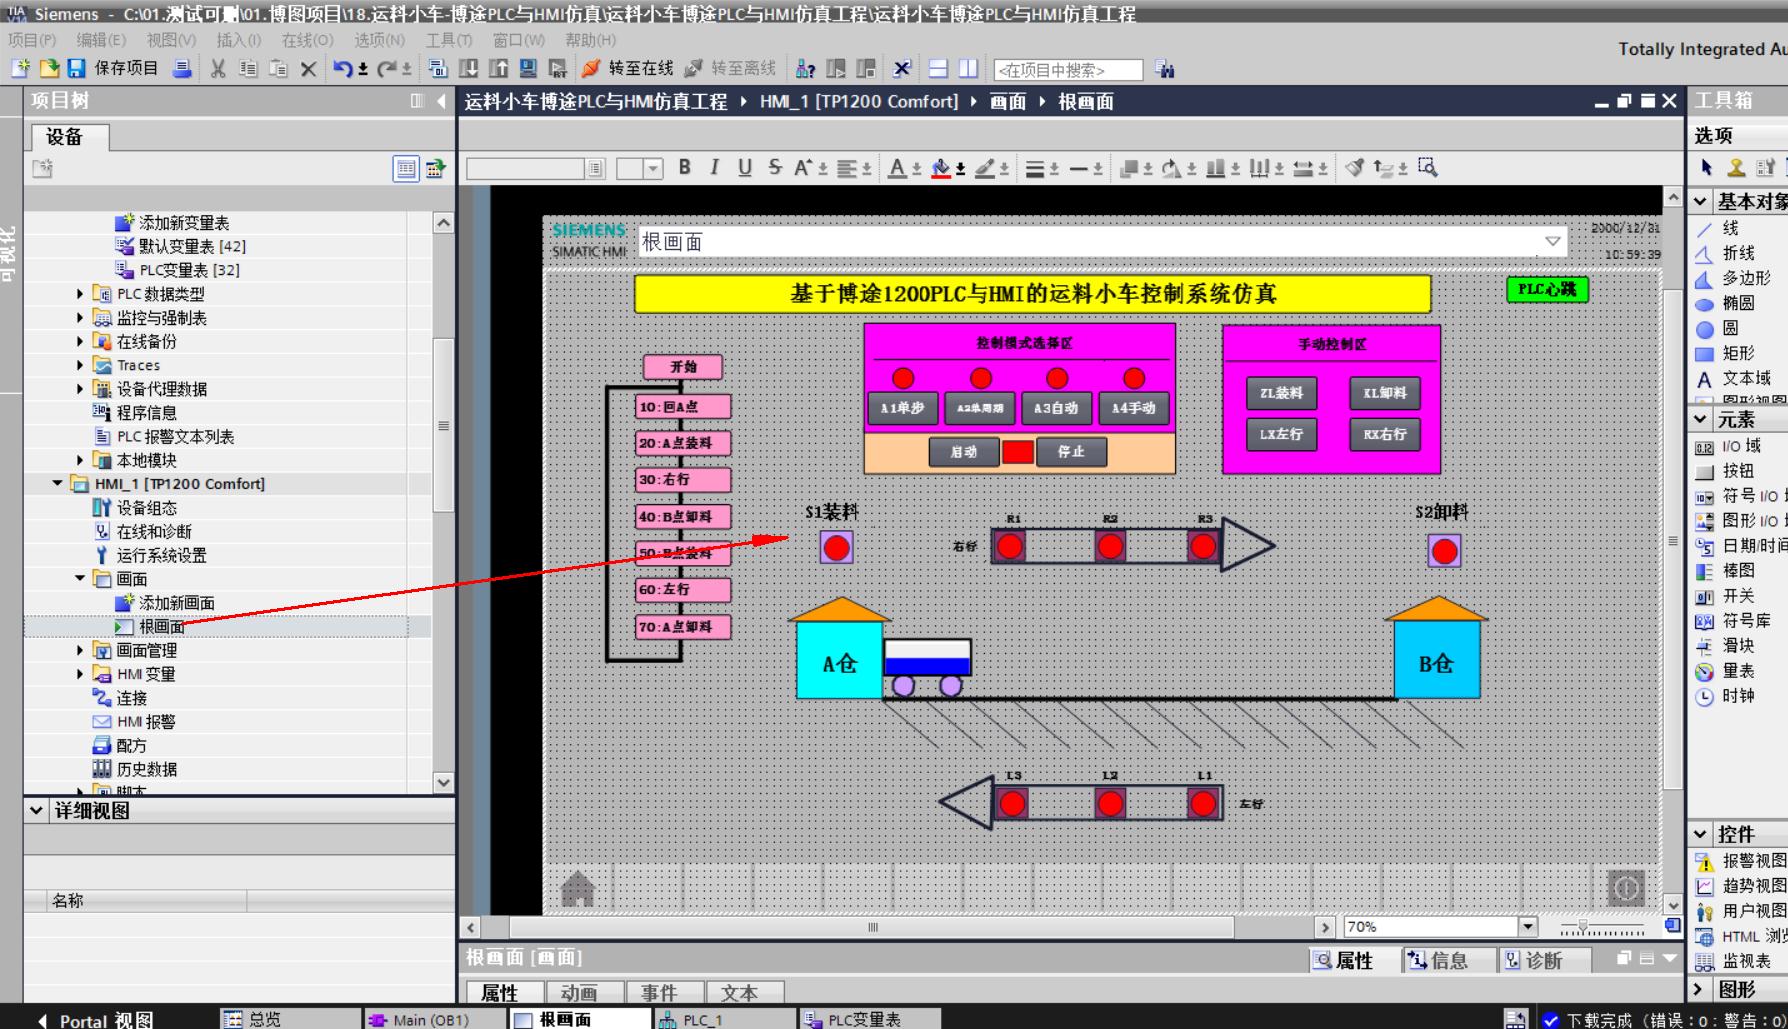Click the Undo arrow icon
Viewport: 1788px width, 1029px height.
(x=342, y=68)
